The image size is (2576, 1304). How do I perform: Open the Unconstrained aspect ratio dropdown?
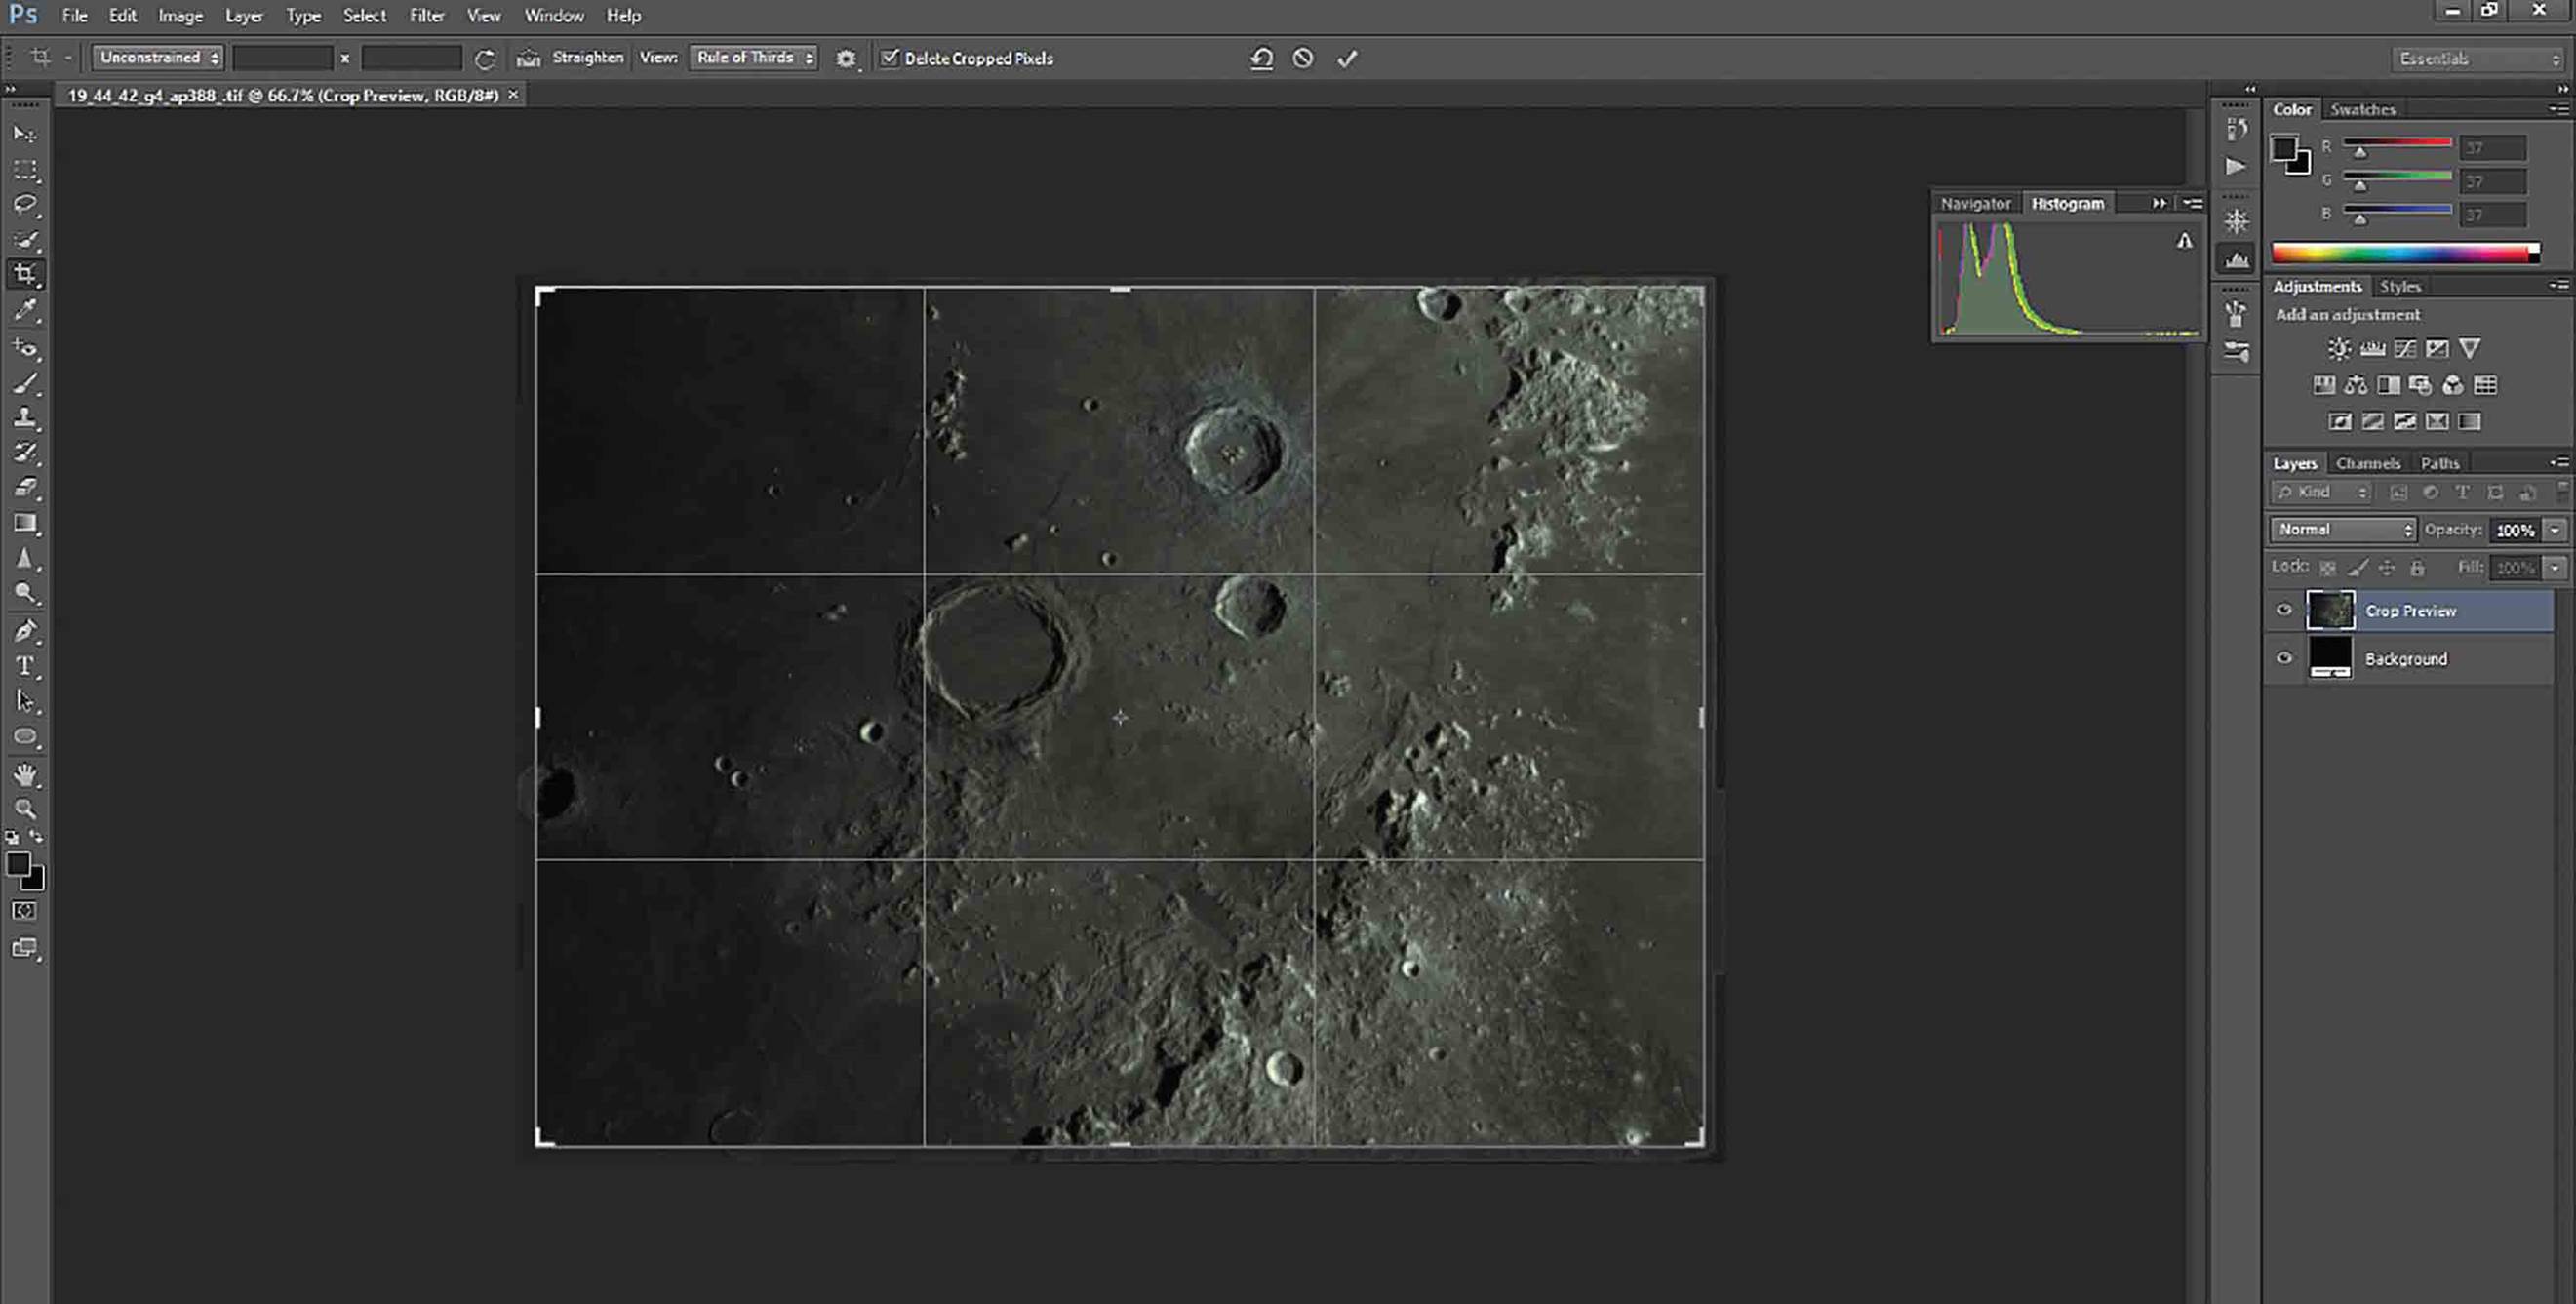click(x=157, y=58)
